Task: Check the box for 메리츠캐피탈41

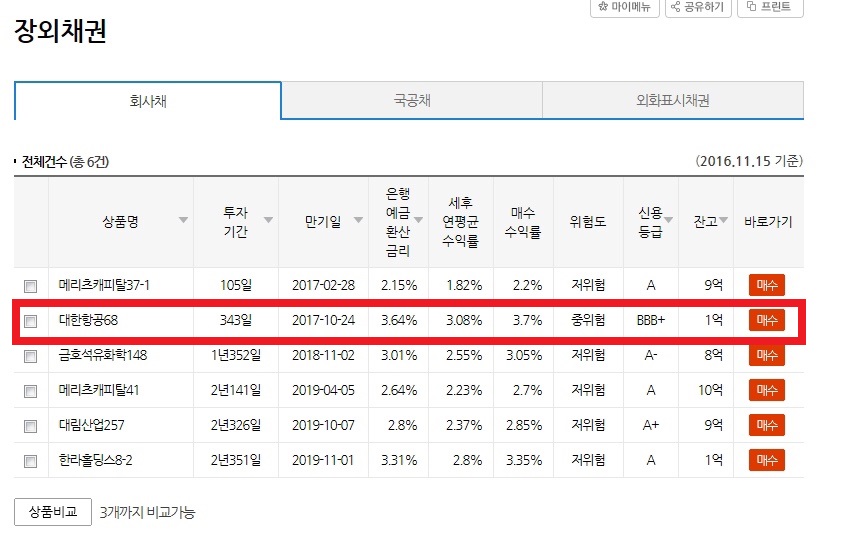Action: [x=31, y=391]
